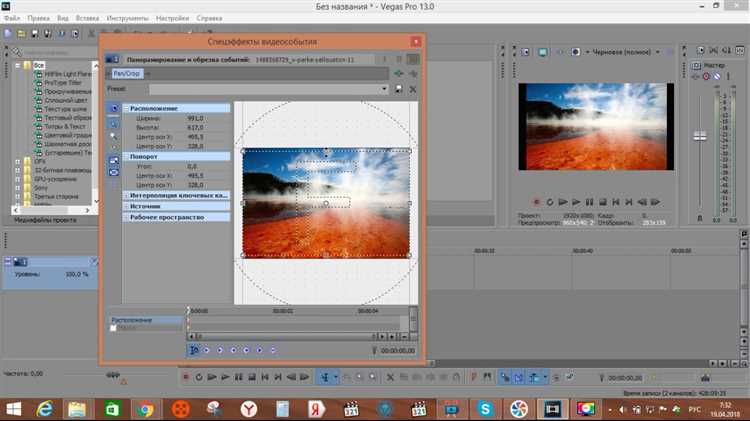
Task: Select the Normal Edit tool in Pan/Crop sidebar
Action: [114, 124]
